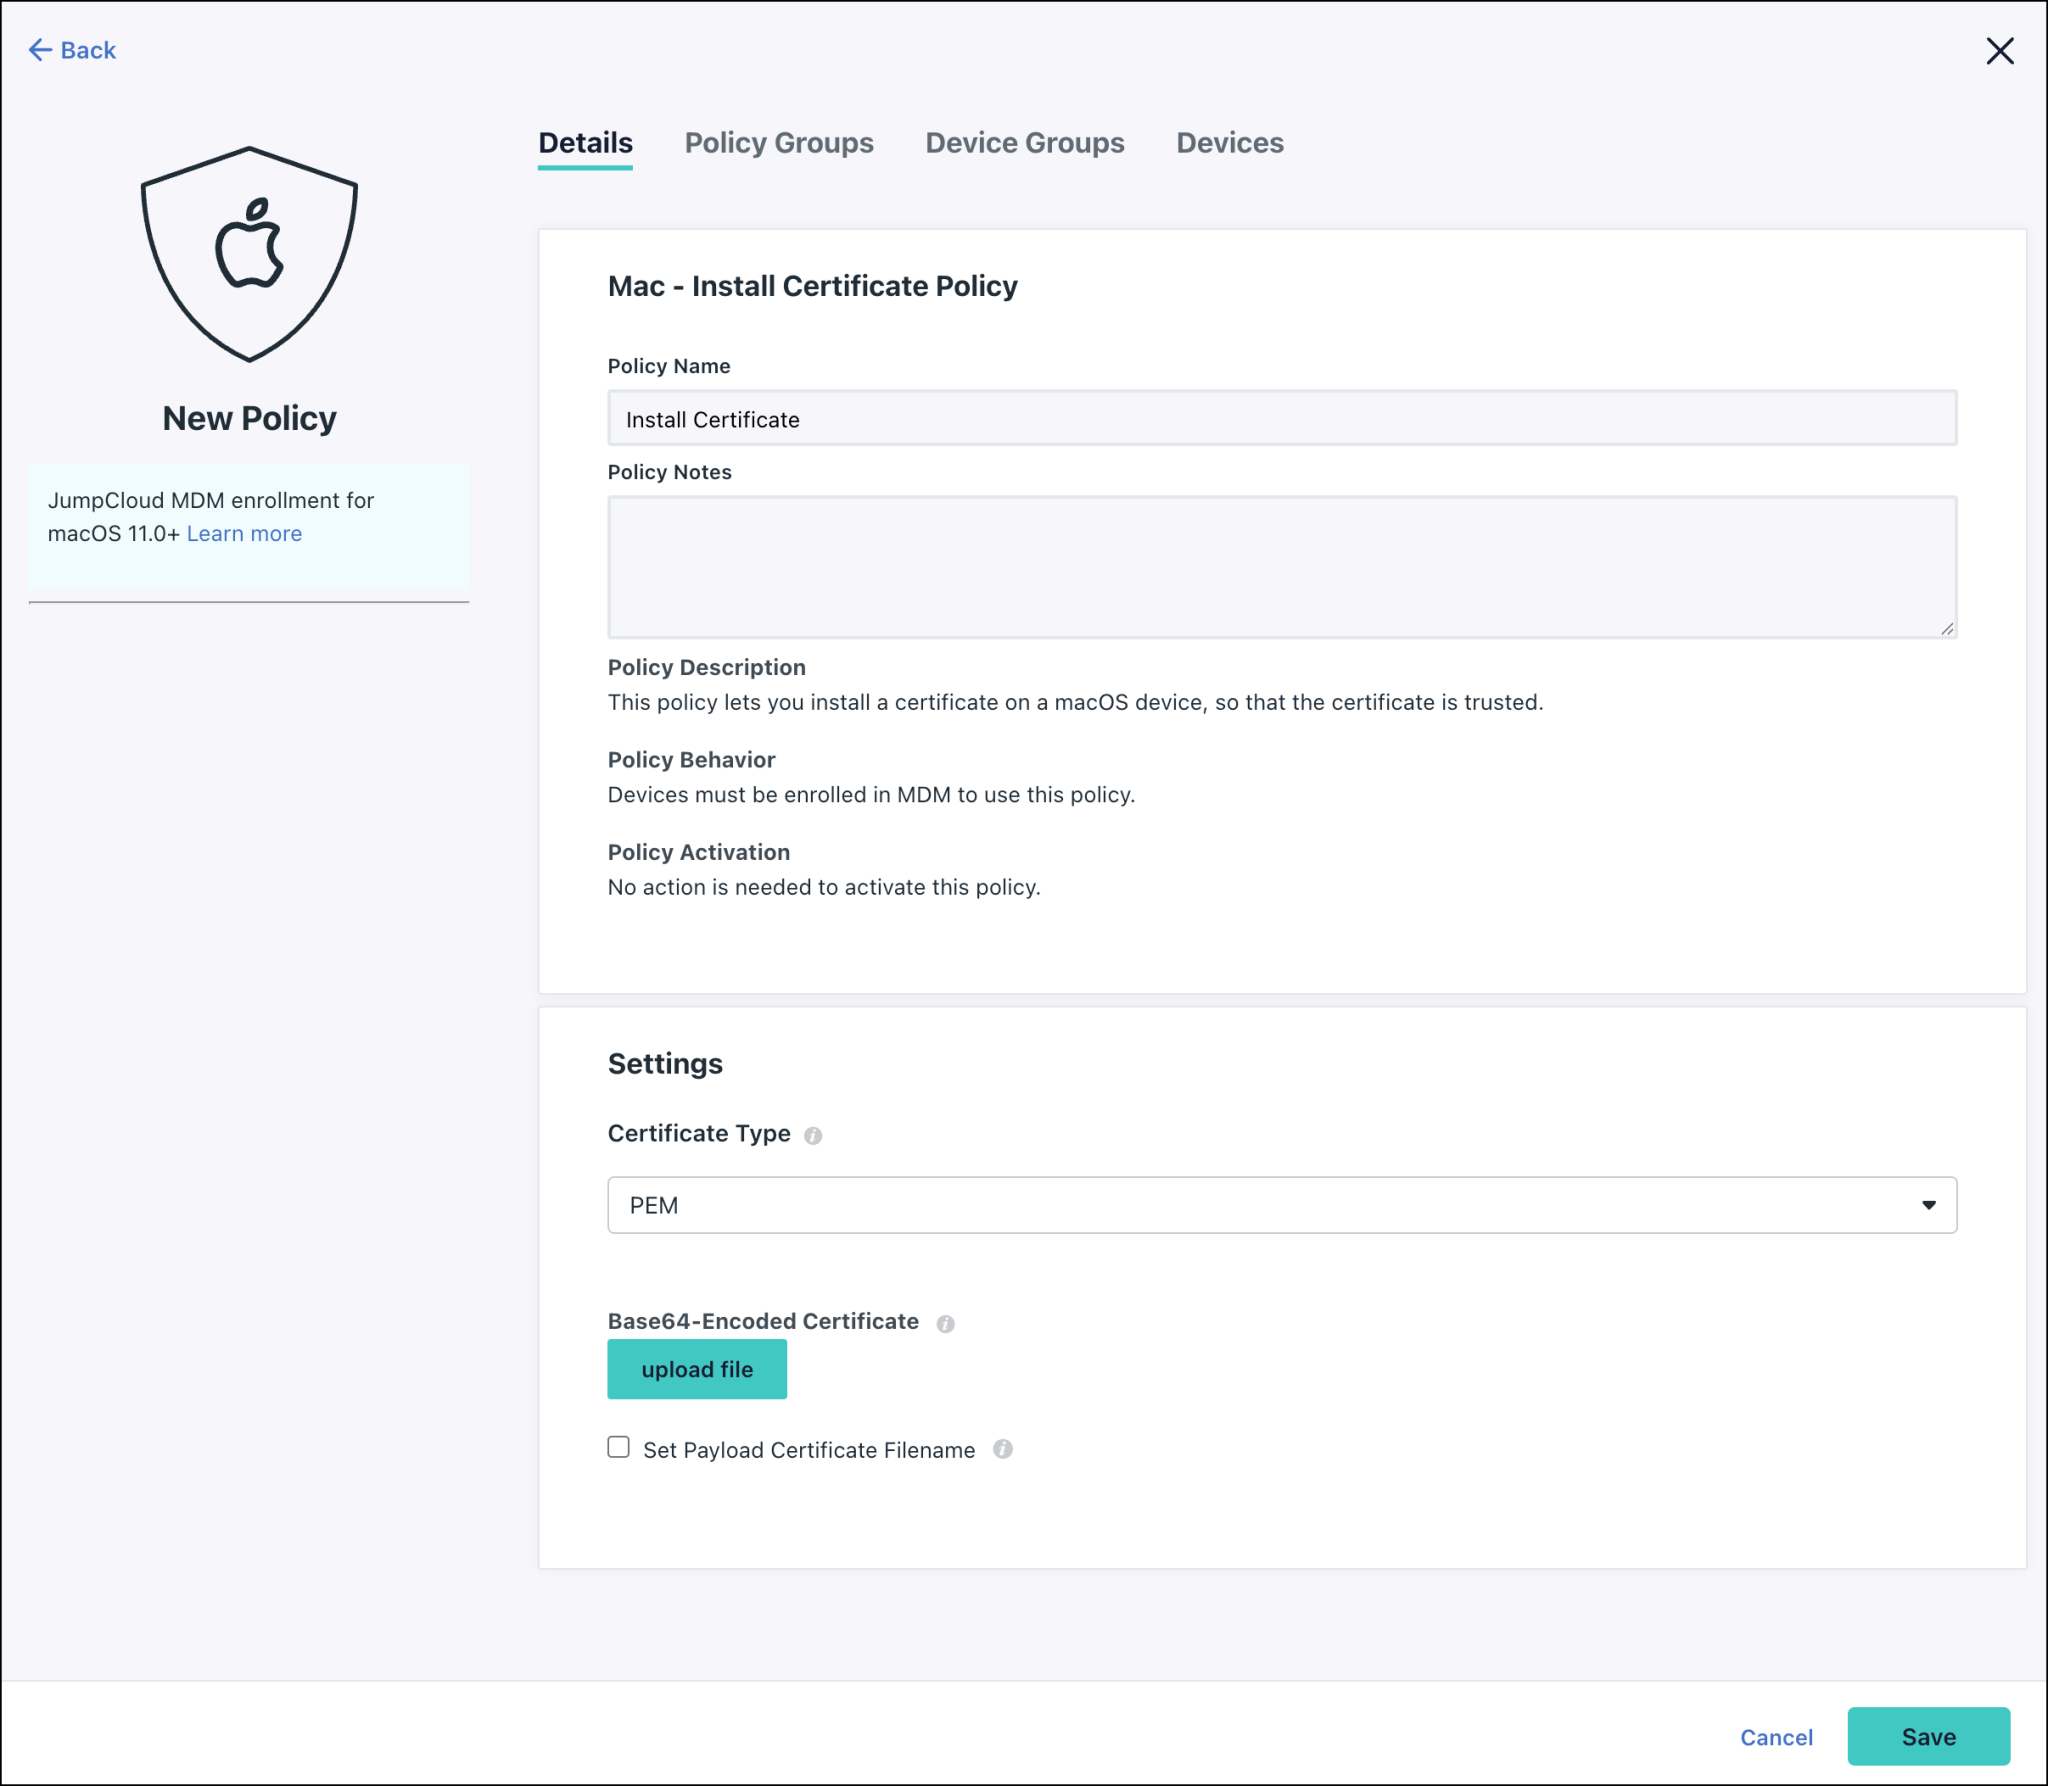Click the back arrow icon
Screen dimensions: 2048x1786
(x=40, y=49)
